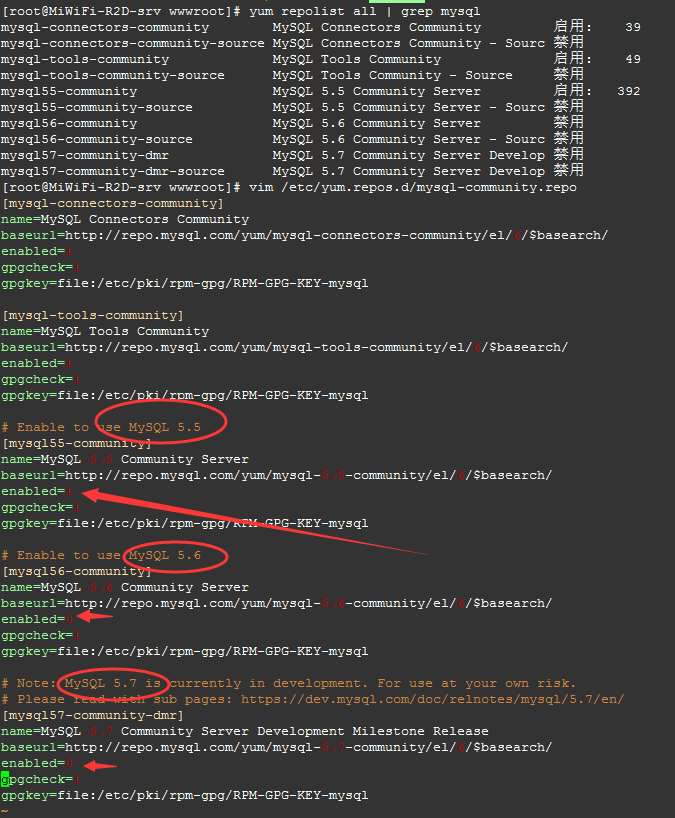Click the enabled=0 value under mysql56-community
Image resolution: width=675 pixels, height=818 pixels.
click(69, 619)
